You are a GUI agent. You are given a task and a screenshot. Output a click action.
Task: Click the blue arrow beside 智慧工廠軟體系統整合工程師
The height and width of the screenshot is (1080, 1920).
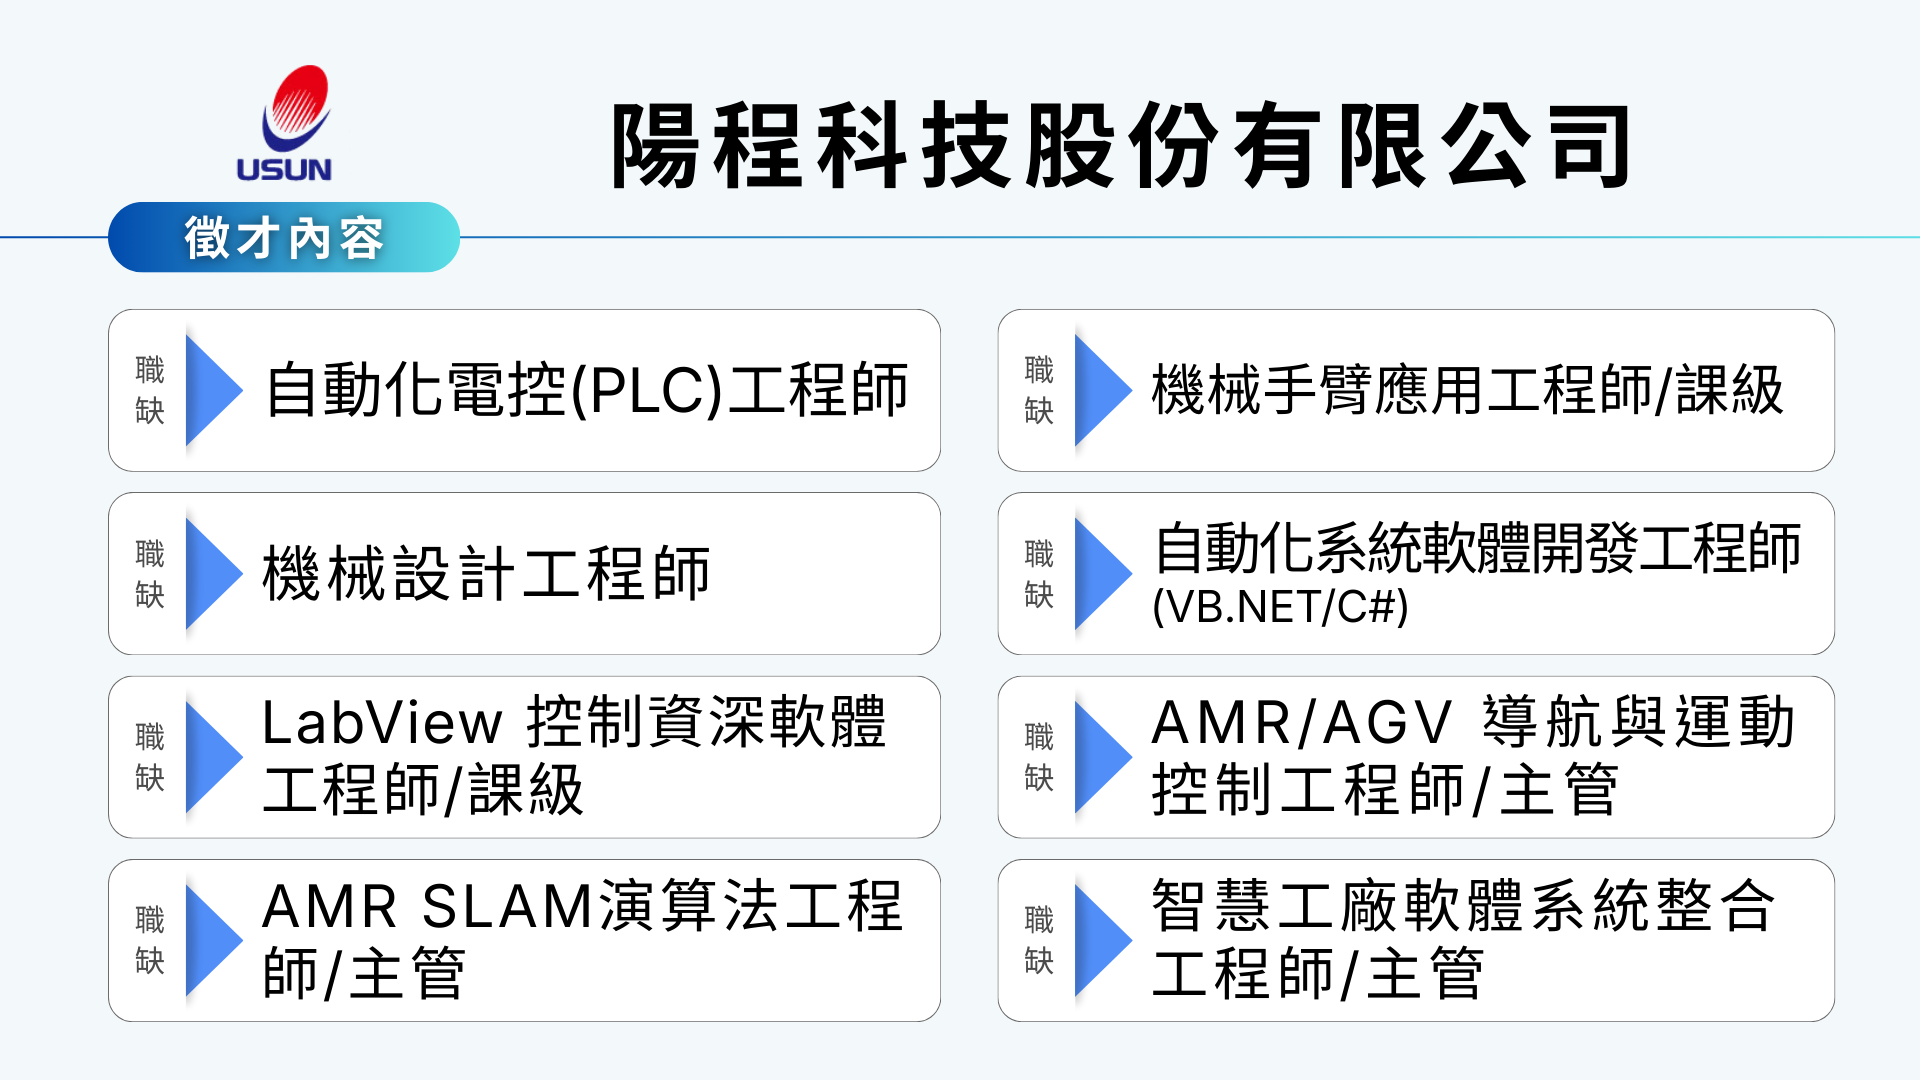(1100, 940)
